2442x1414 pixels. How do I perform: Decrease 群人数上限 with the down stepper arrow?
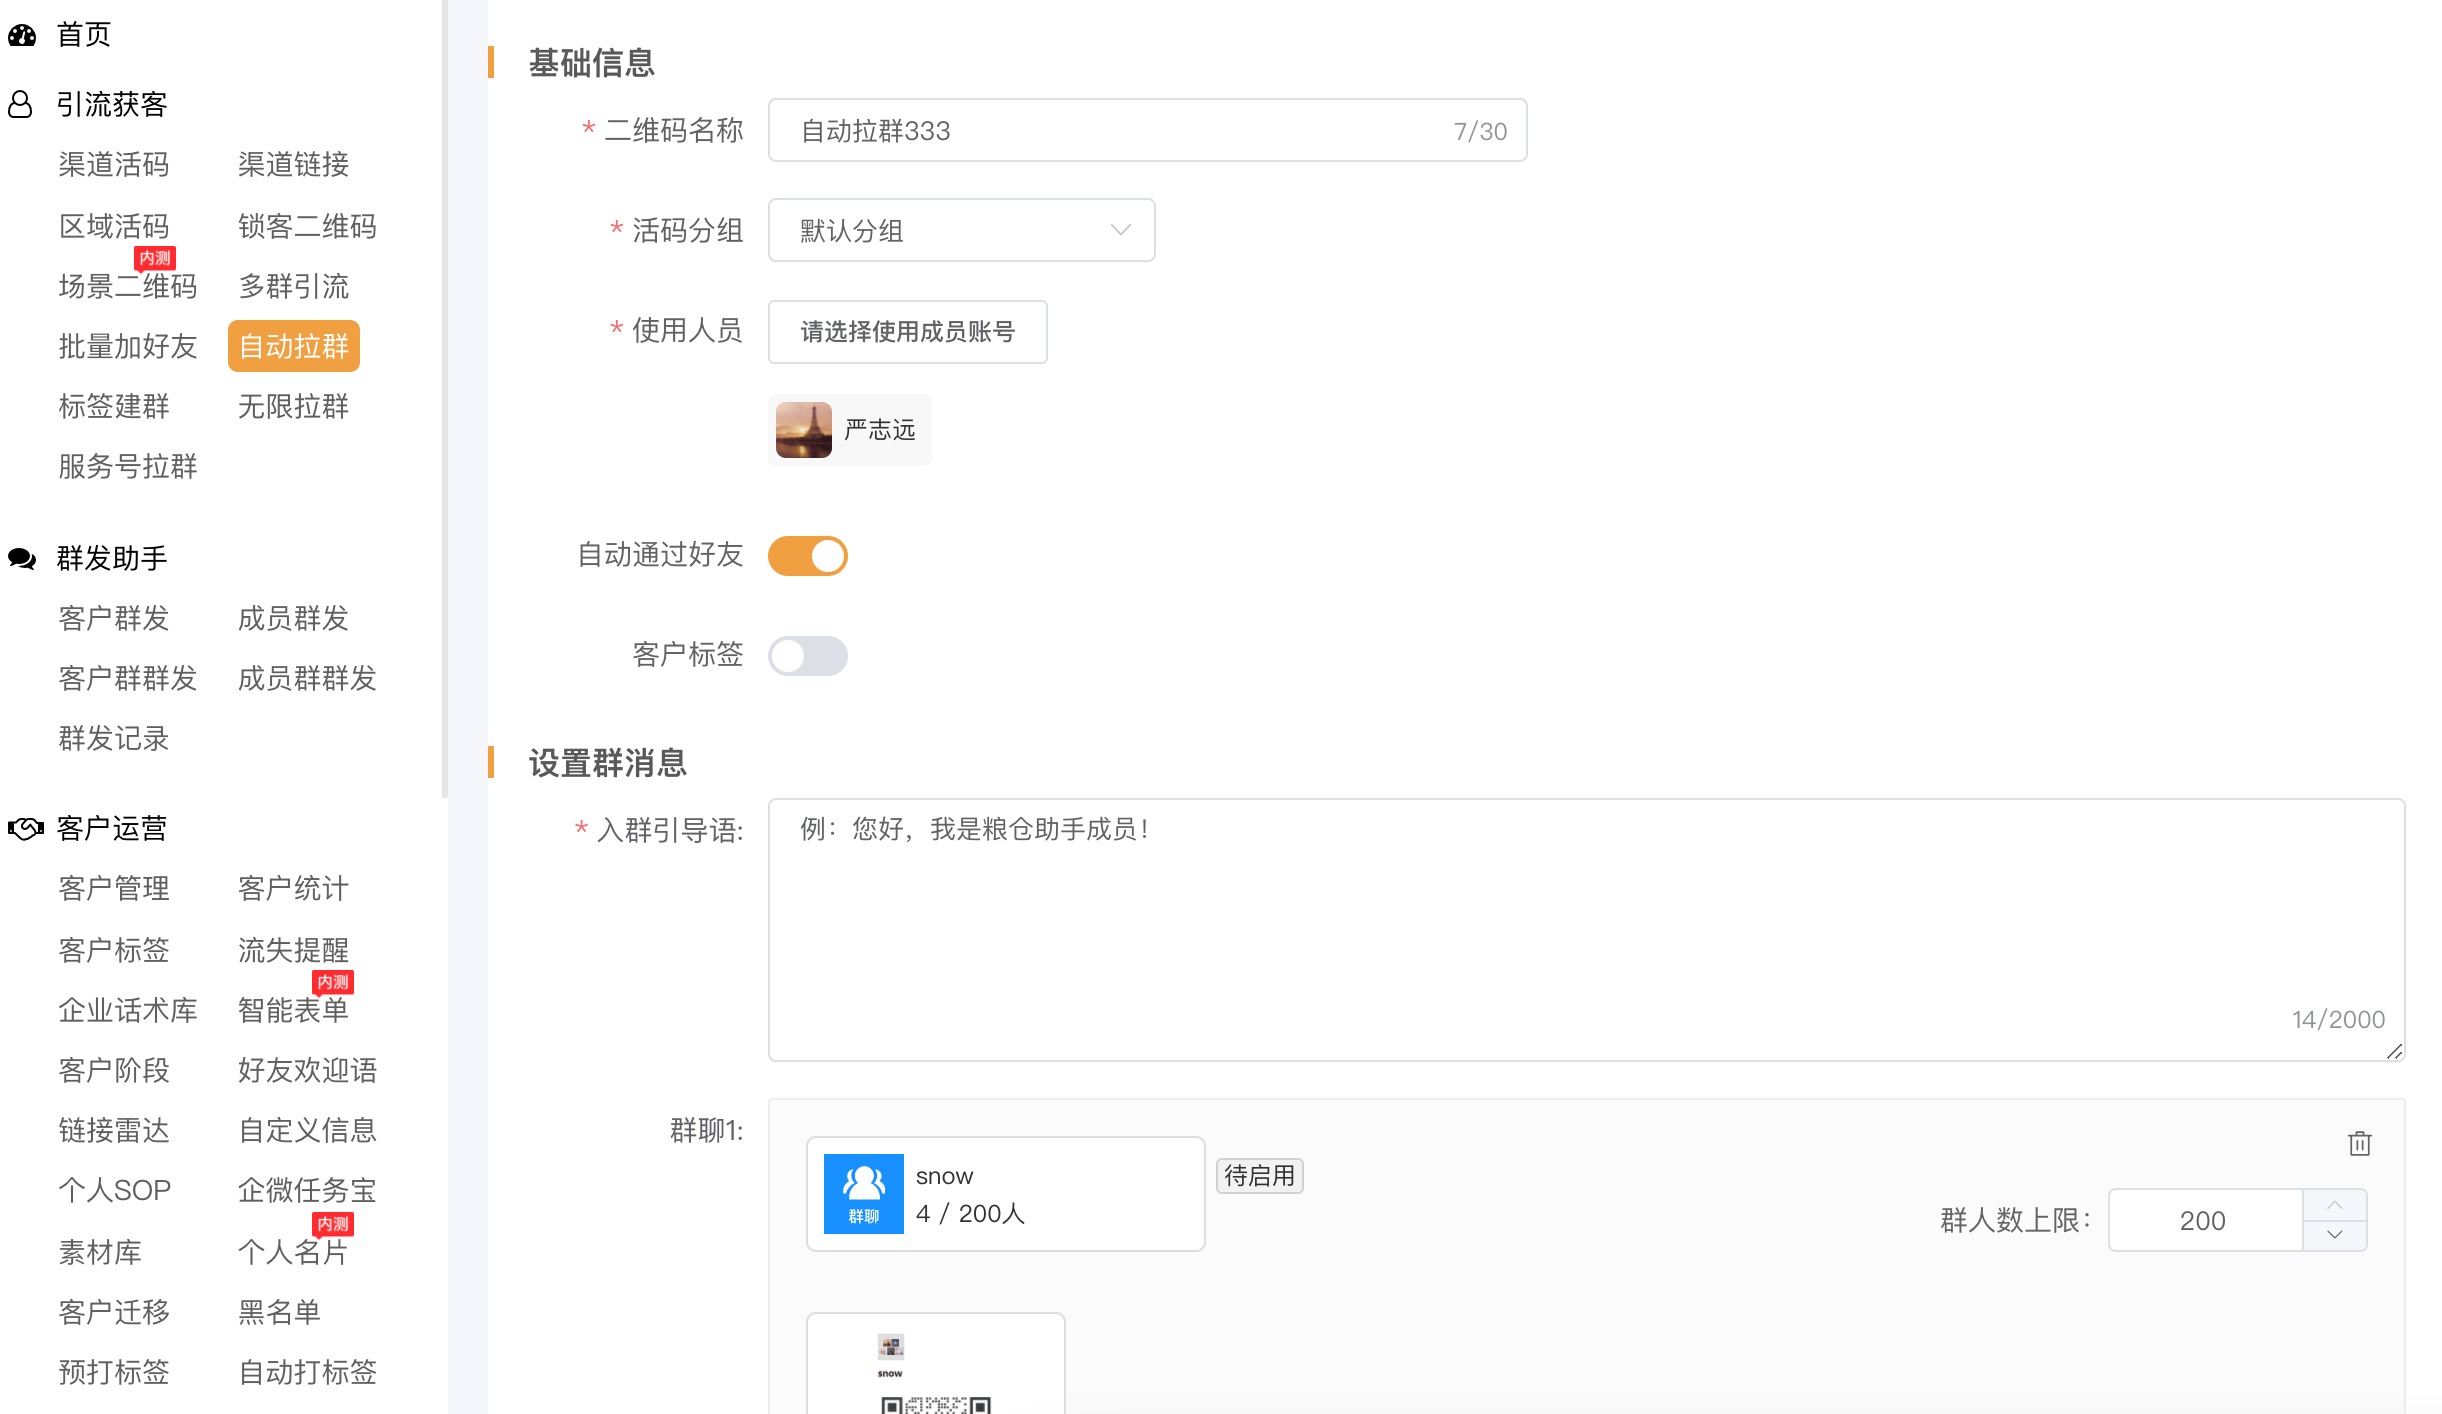tap(2336, 1234)
